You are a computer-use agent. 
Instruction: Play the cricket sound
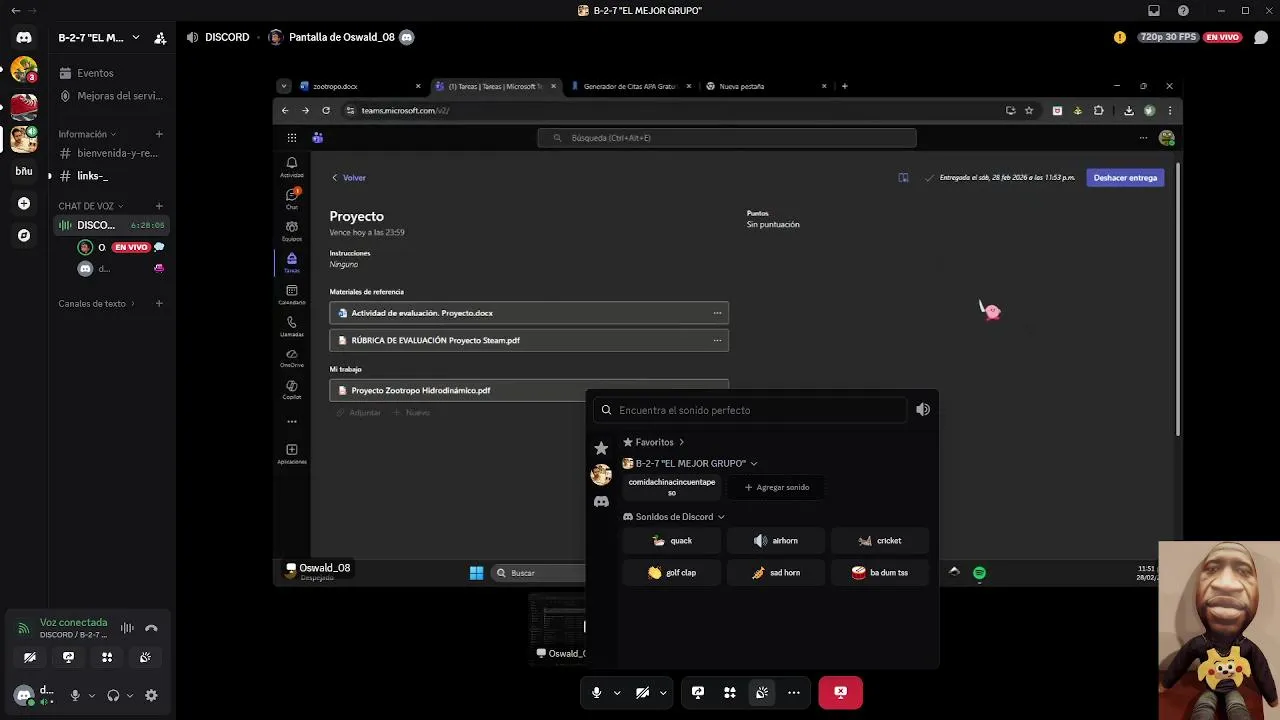[x=880, y=541]
